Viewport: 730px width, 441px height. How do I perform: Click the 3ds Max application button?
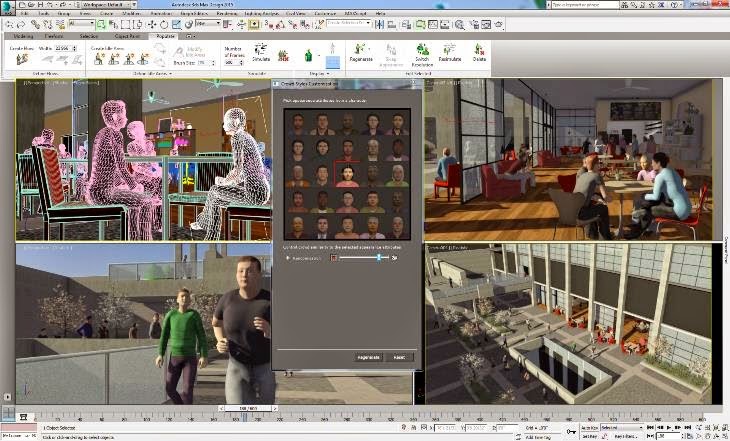(x=7, y=6)
